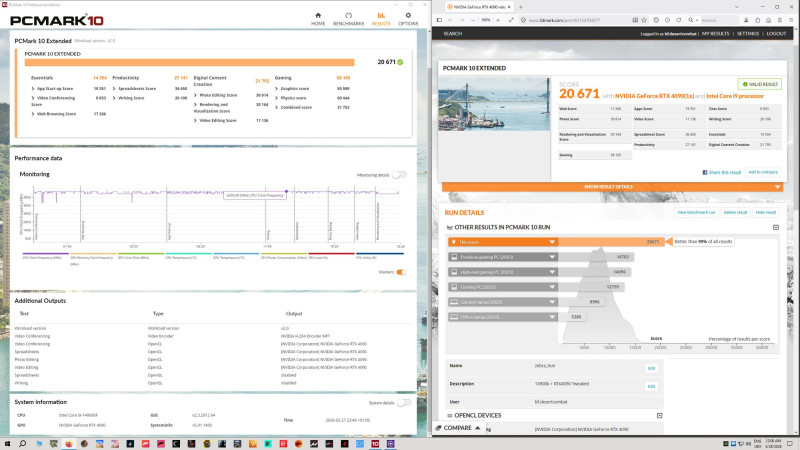This screenshot has width=800, height=450.
Task: Open PCMark 10 Options gear
Action: [408, 19]
